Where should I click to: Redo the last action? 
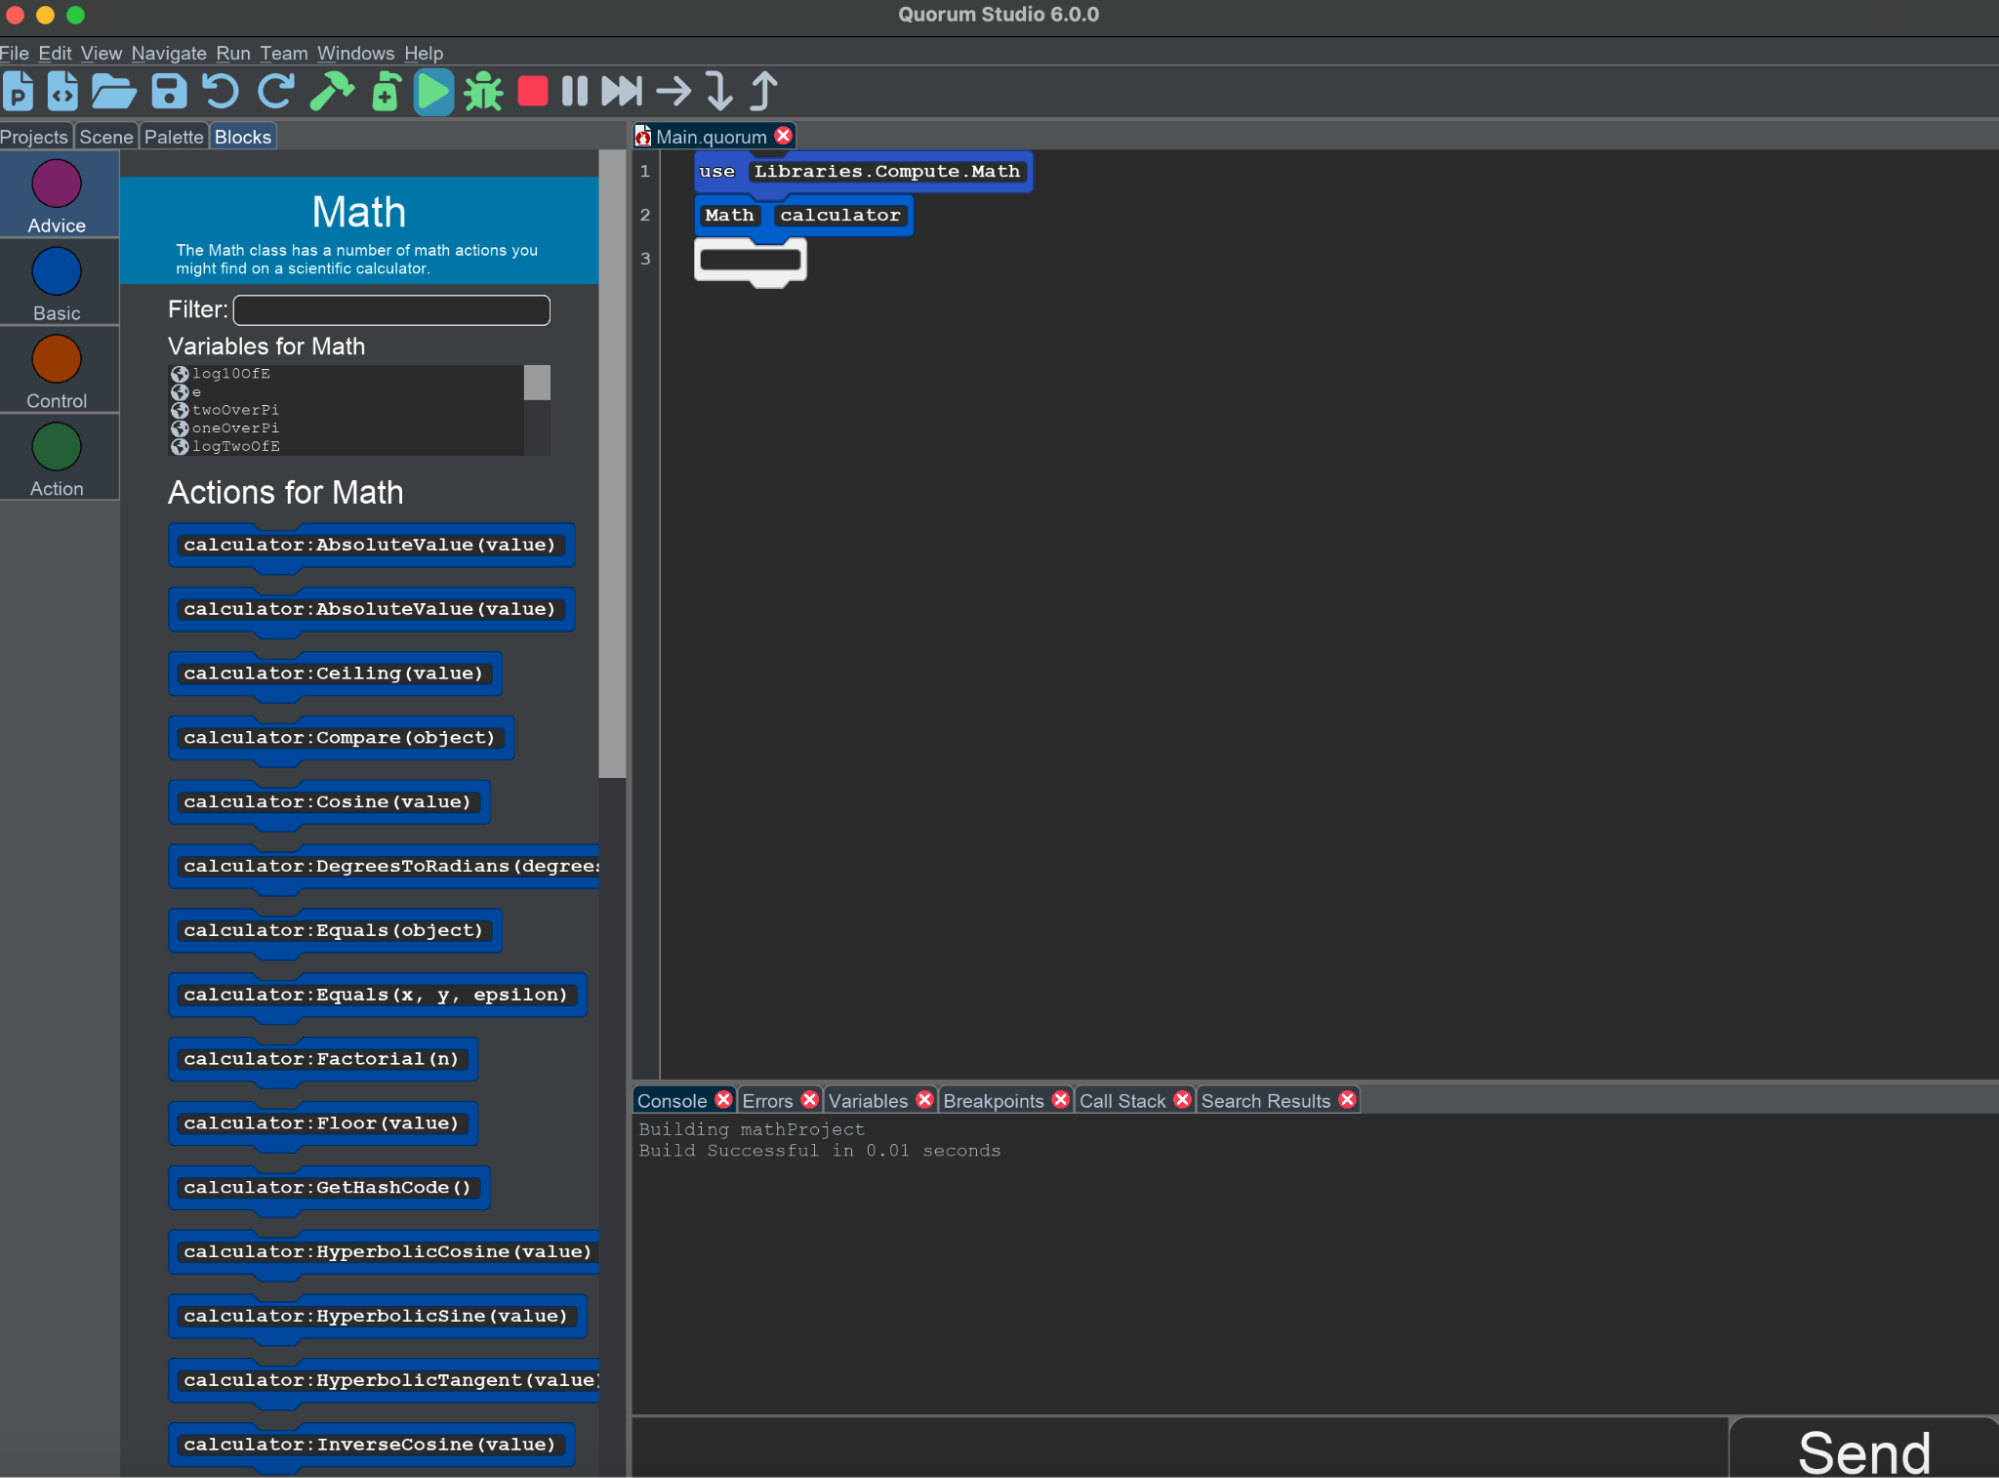coord(276,92)
